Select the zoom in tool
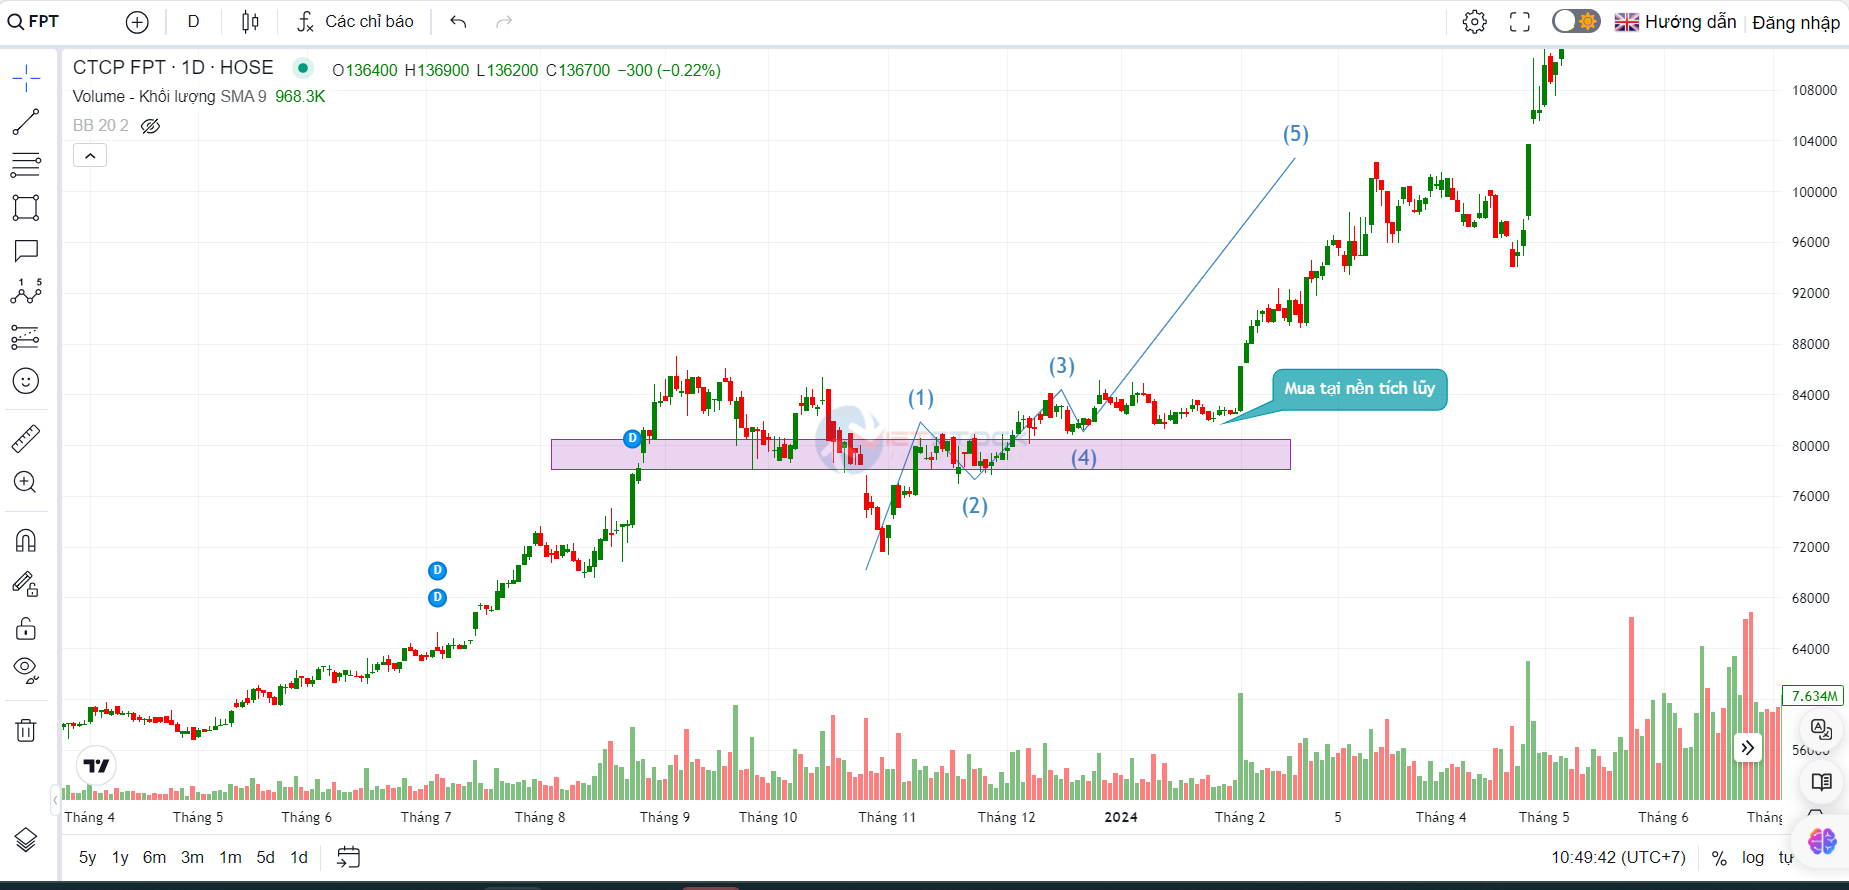Image resolution: width=1849 pixels, height=890 pixels. 26,482
